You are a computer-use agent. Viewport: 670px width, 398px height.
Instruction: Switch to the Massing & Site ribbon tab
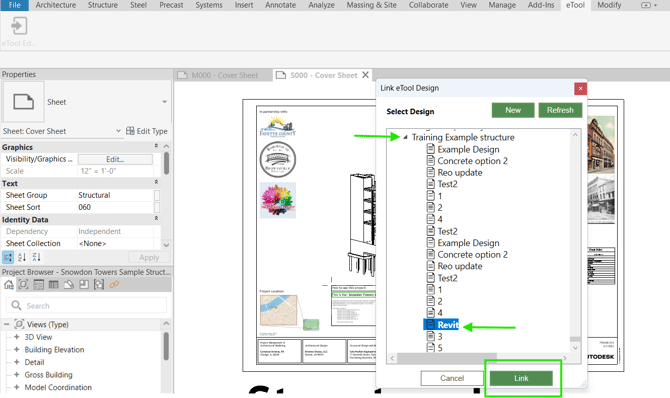click(x=371, y=5)
